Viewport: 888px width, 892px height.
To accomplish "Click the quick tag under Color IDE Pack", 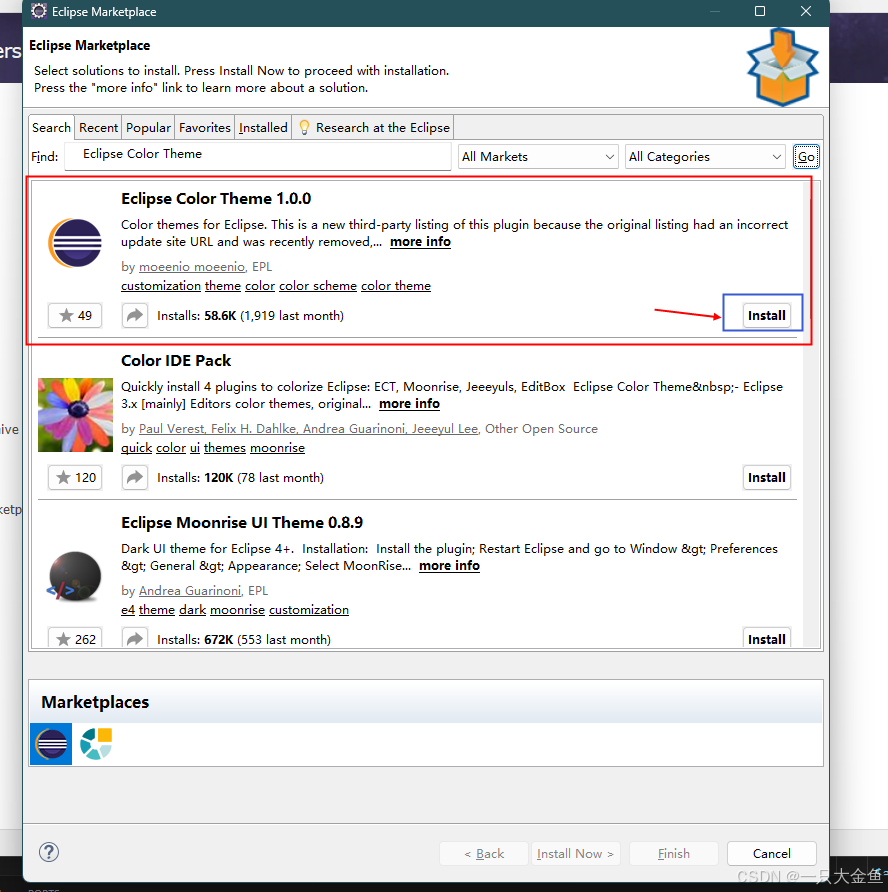I will click(137, 448).
